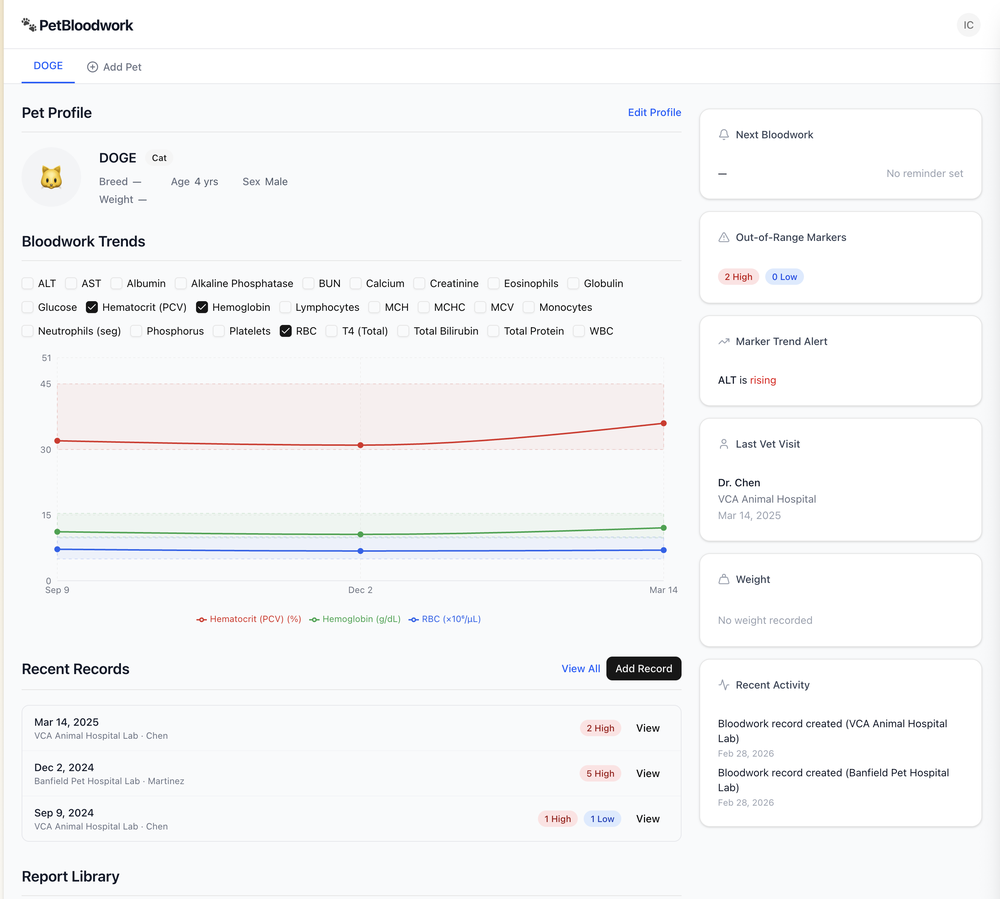View the Dec 2, 2024 record
1000x899 pixels.
click(647, 773)
